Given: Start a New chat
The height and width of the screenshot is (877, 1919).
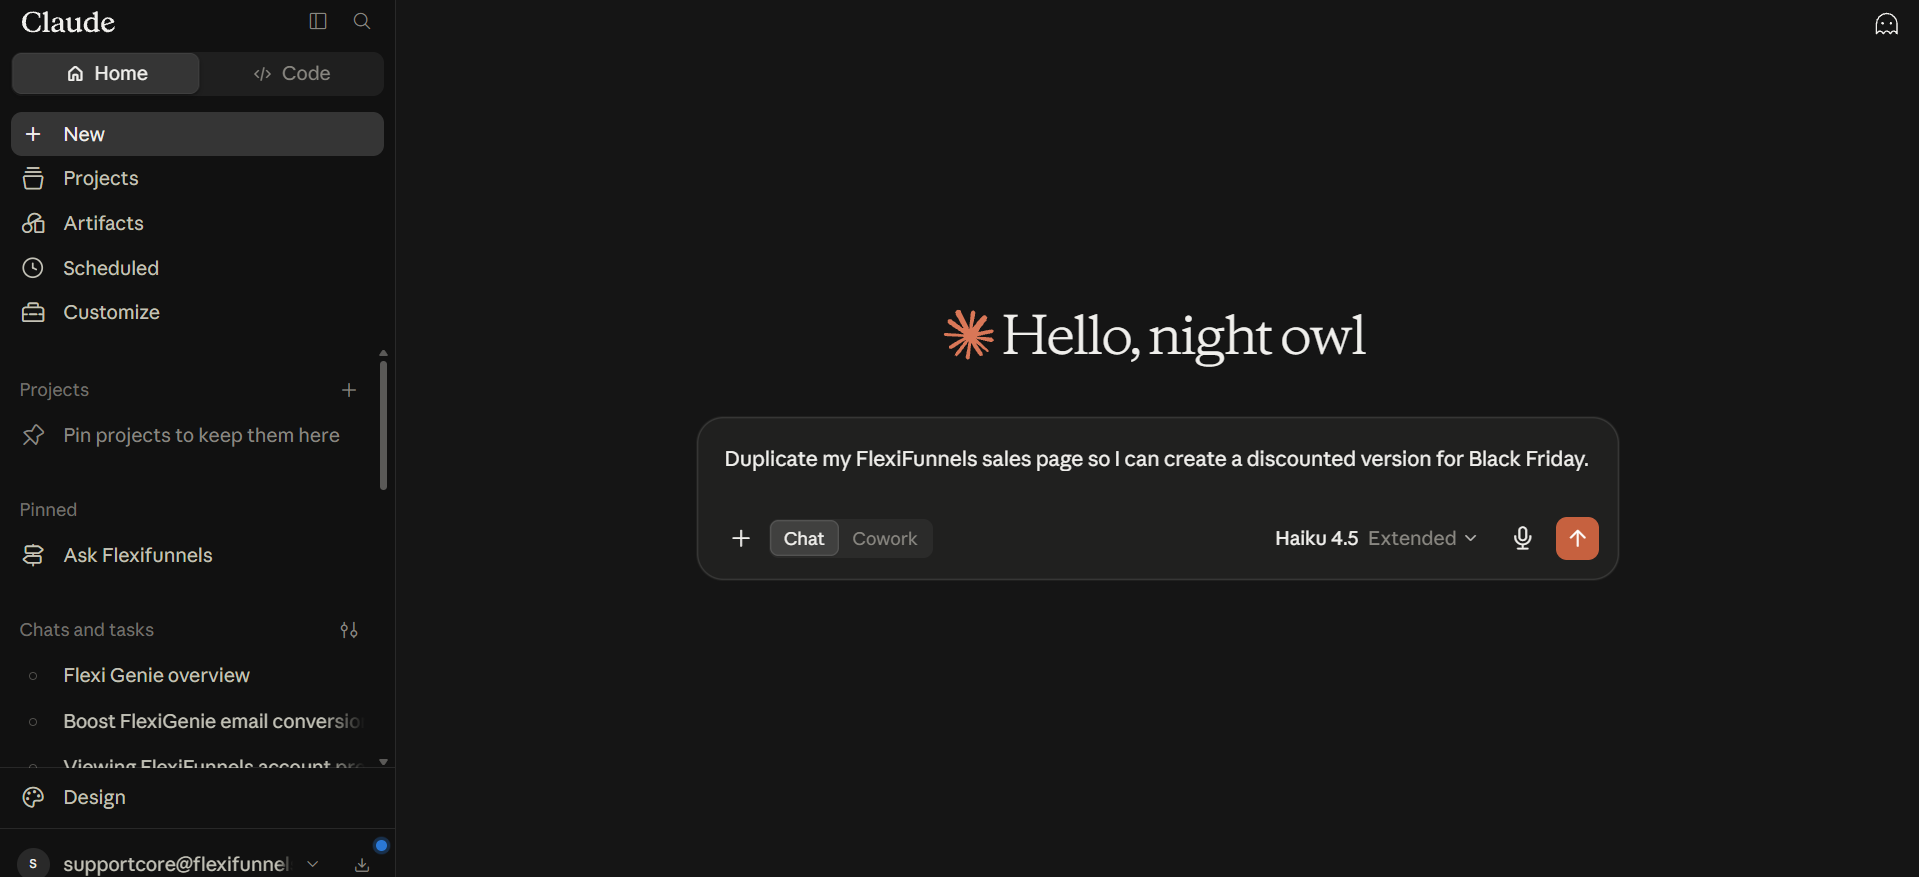Looking at the screenshot, I should (x=197, y=134).
